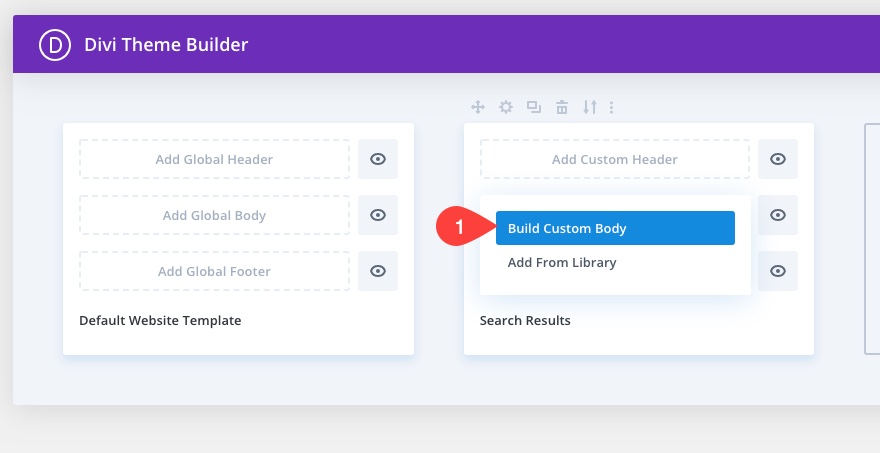Open the three-dot more options menu
Screen dimensions: 880x453
pyautogui.click(x=611, y=107)
